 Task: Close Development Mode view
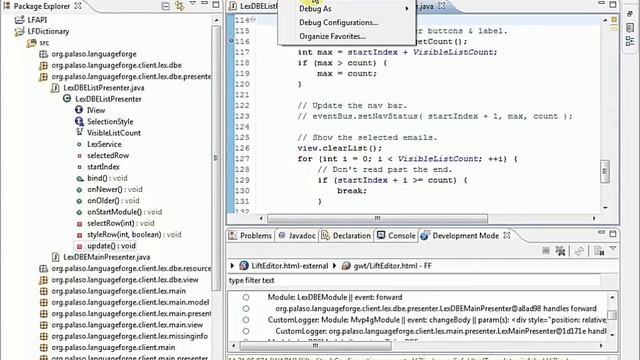507,235
